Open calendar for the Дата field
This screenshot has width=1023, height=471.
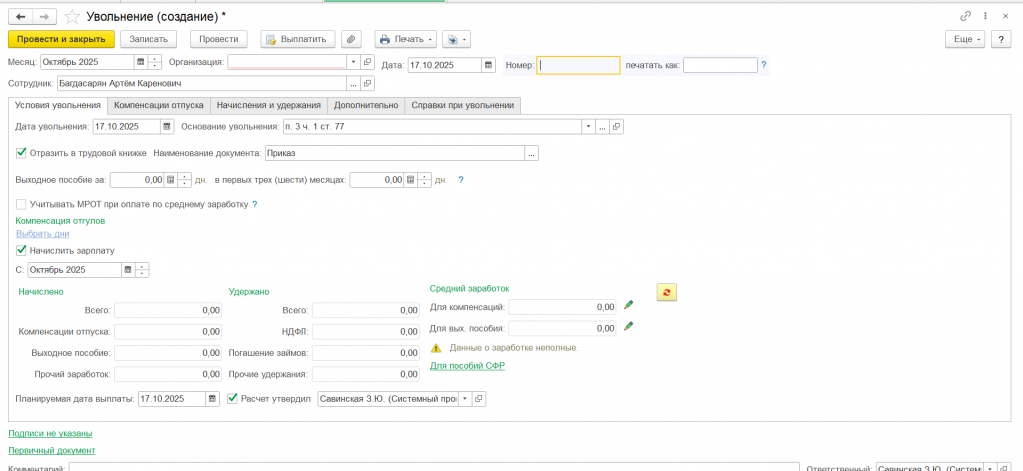[x=488, y=65]
